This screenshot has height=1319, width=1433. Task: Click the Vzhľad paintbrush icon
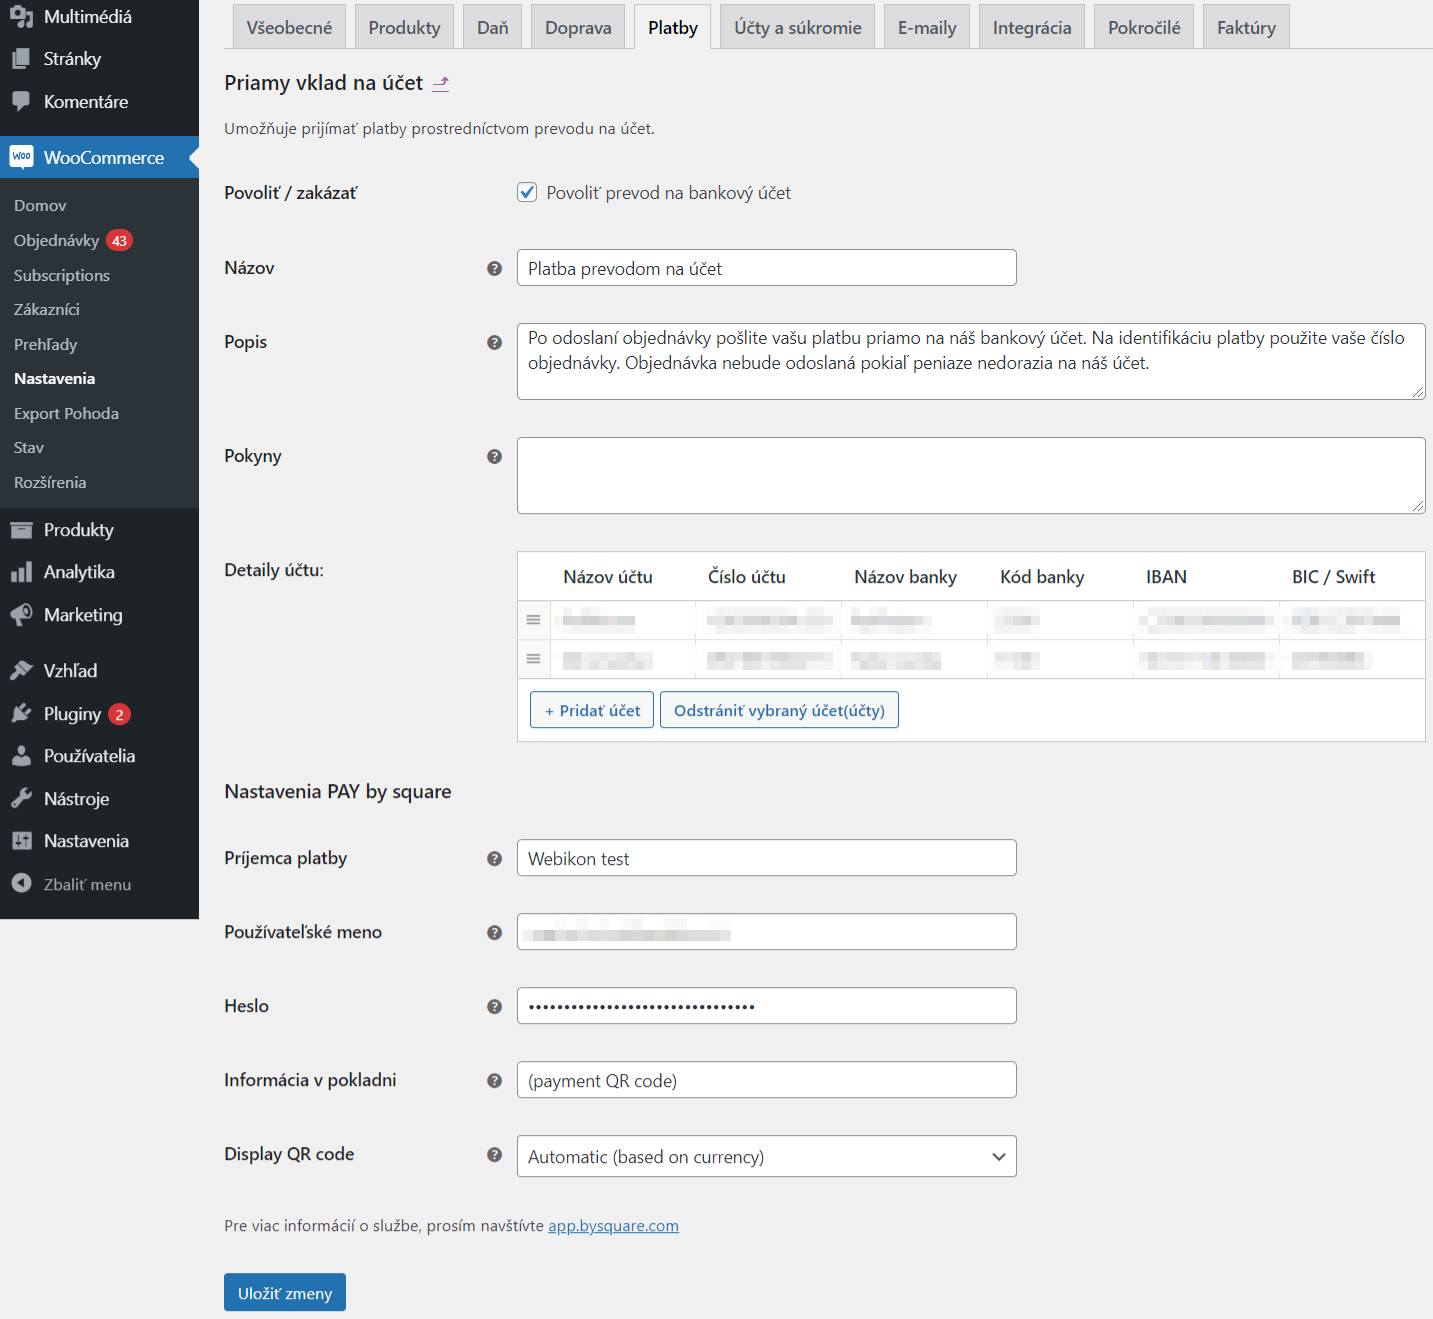coord(21,671)
